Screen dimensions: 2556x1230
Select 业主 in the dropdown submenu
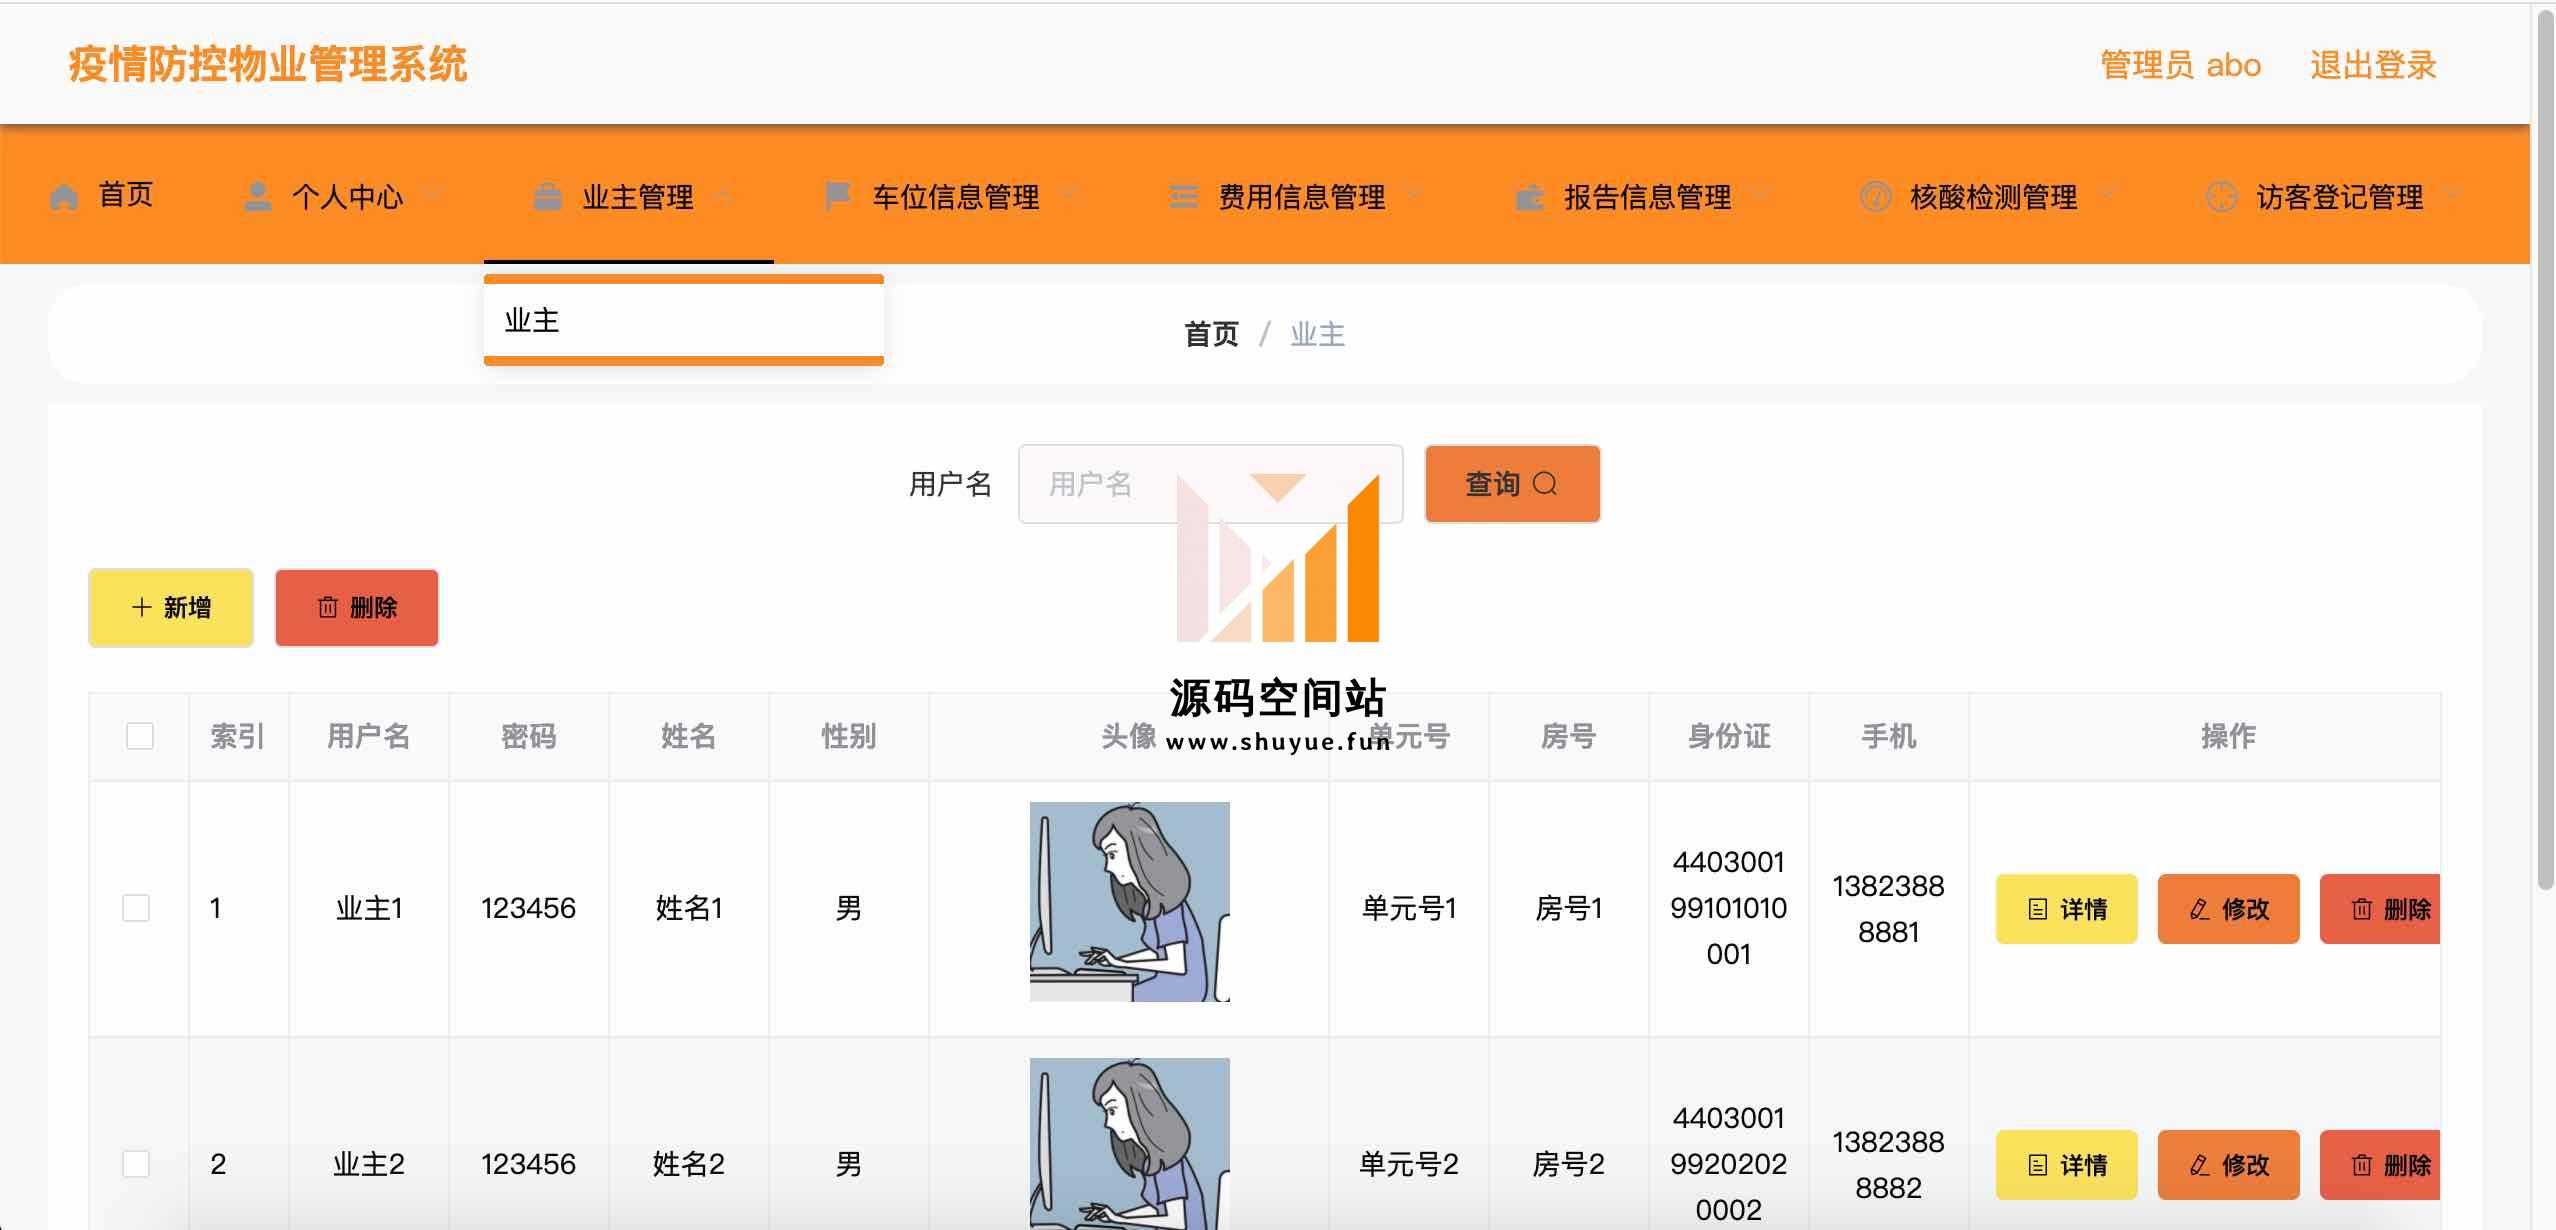pyautogui.click(x=684, y=320)
